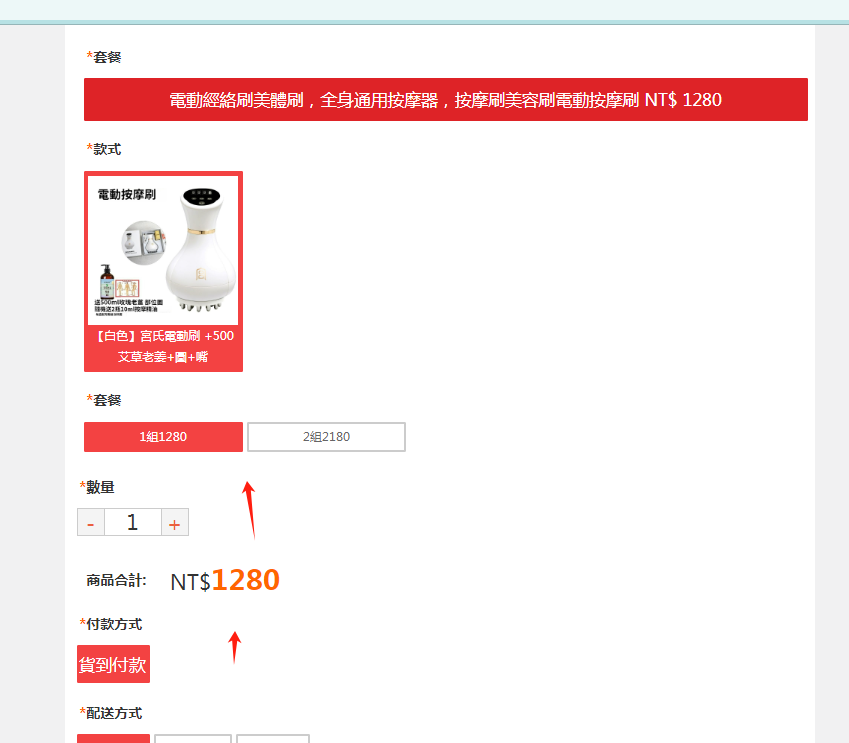Choose the 【白色】宮氏電動刷 style caption
The image size is (849, 743).
pyautogui.click(x=164, y=347)
